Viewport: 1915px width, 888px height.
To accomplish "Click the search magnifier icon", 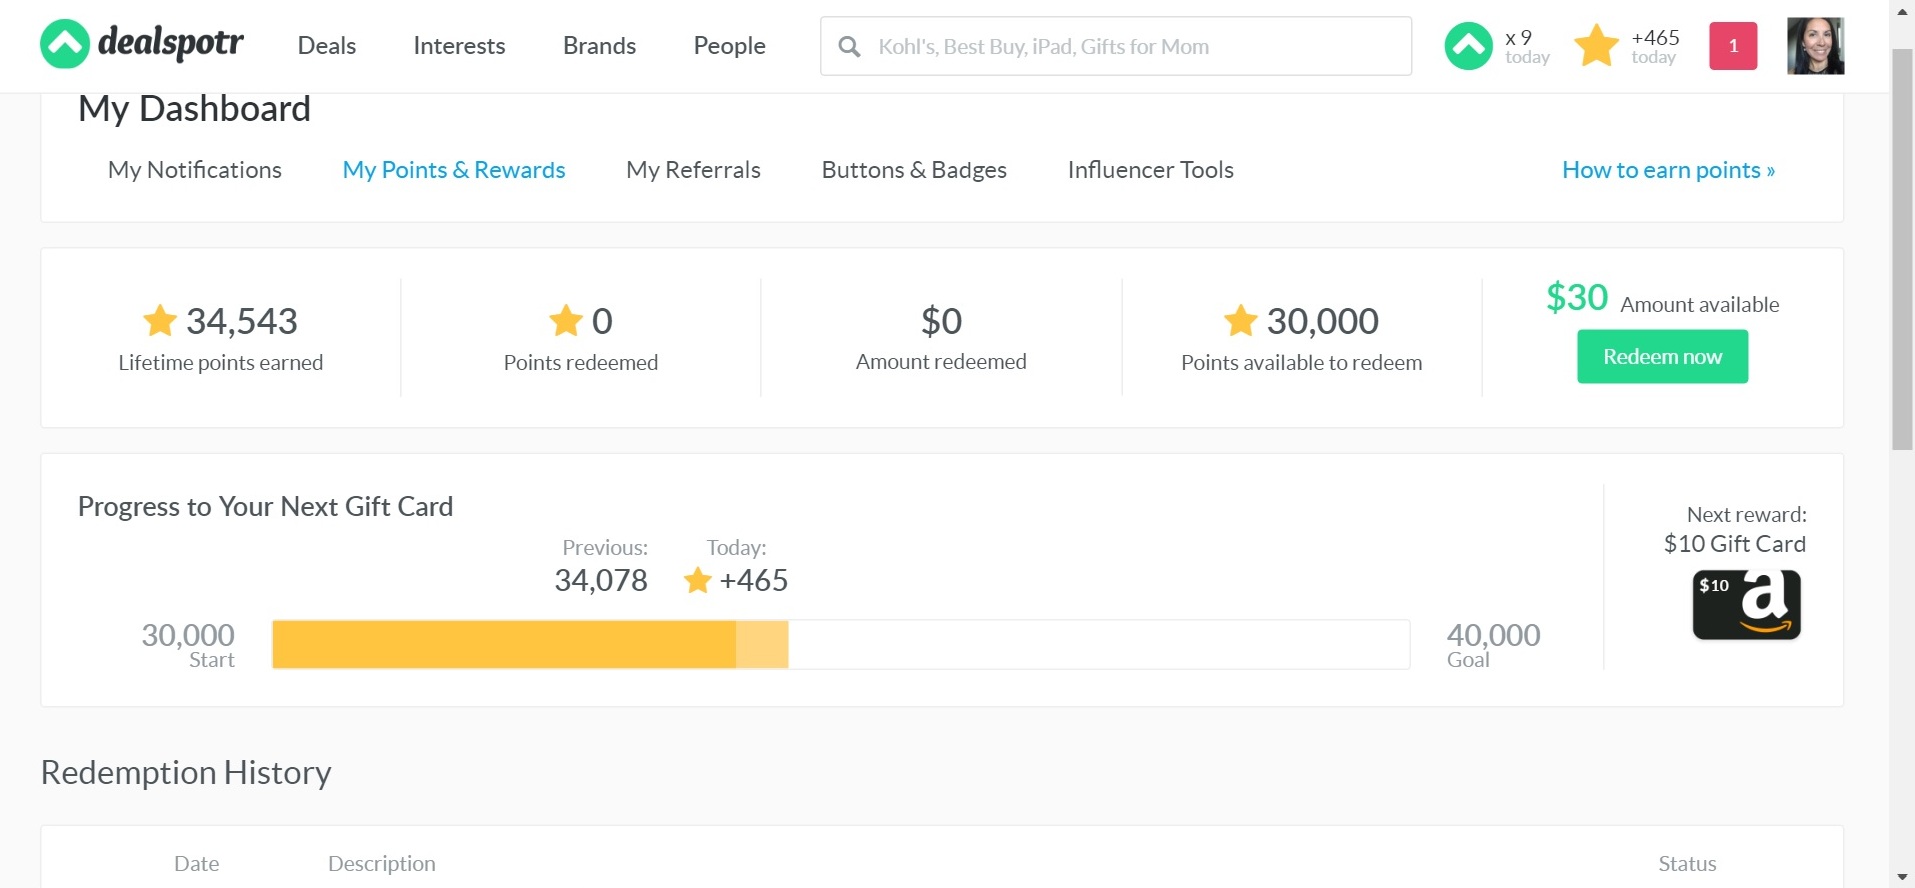I will [x=849, y=47].
